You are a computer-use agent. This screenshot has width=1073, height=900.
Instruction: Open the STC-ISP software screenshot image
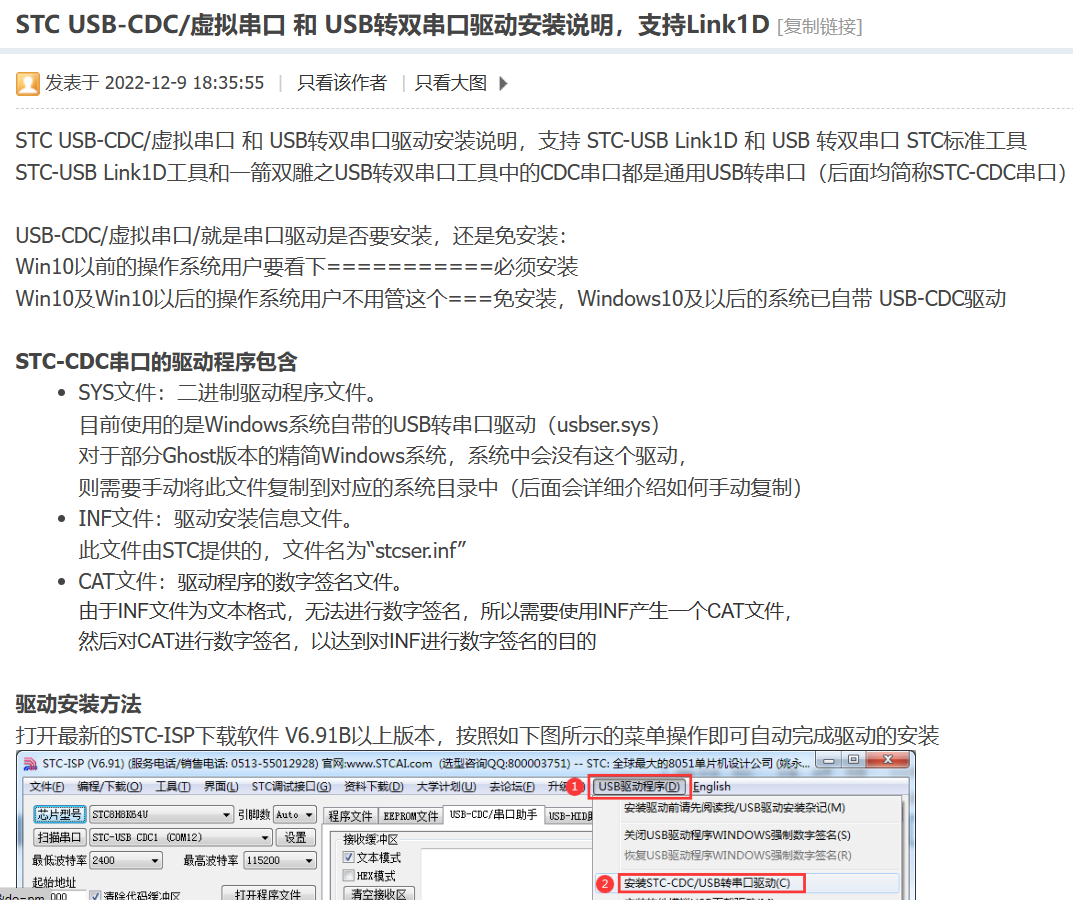(x=465, y=825)
